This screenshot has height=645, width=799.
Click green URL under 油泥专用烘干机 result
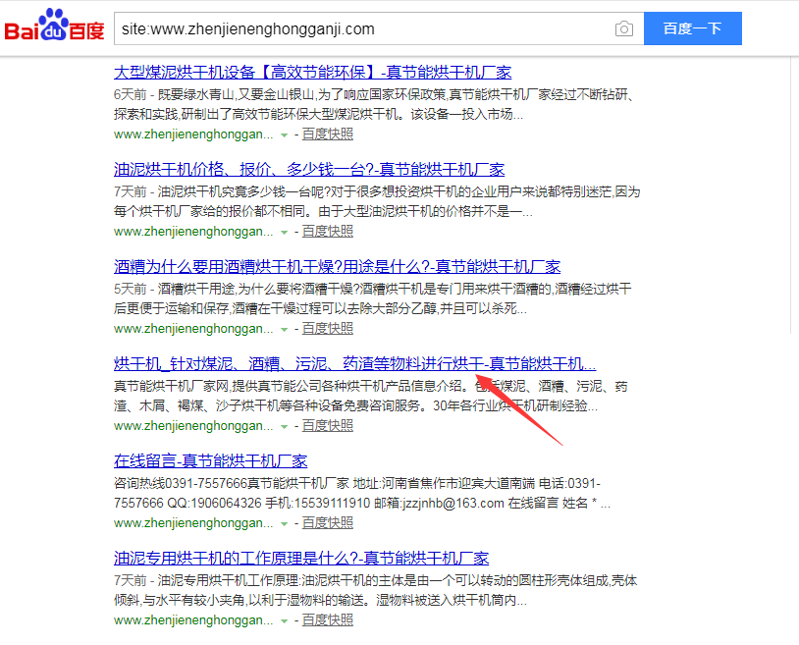click(194, 620)
